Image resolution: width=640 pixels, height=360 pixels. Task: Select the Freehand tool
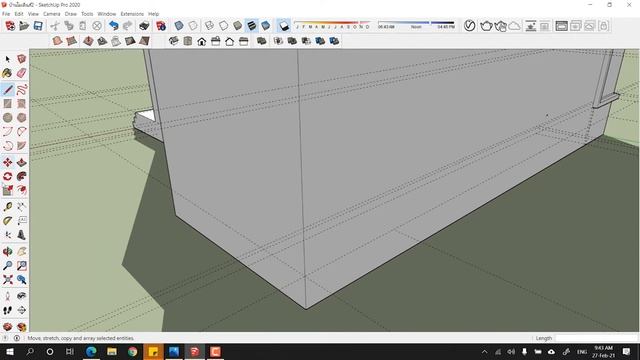(x=22, y=89)
